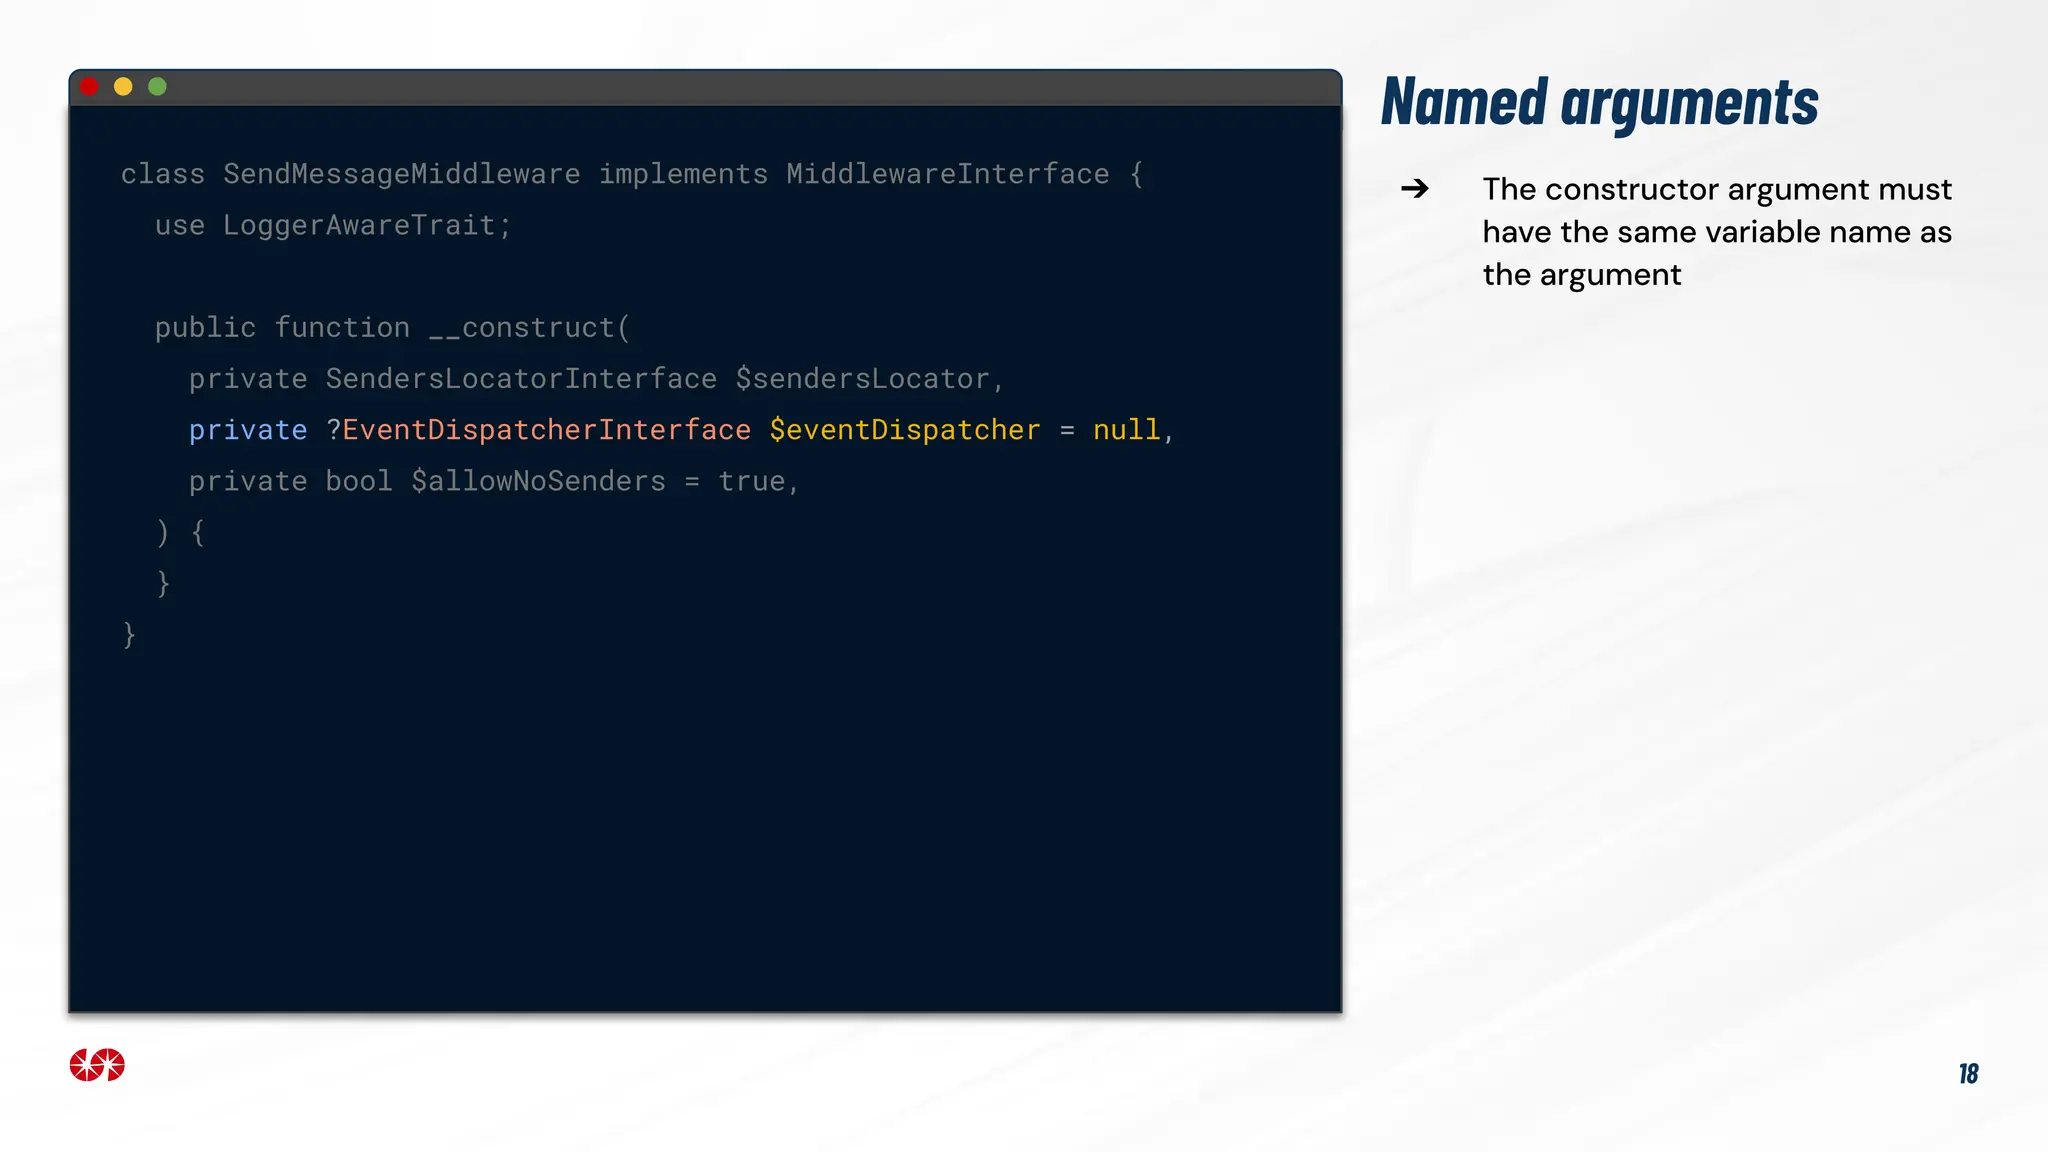The height and width of the screenshot is (1152, 2048).
Task: Click the page number 18
Action: 1968,1074
